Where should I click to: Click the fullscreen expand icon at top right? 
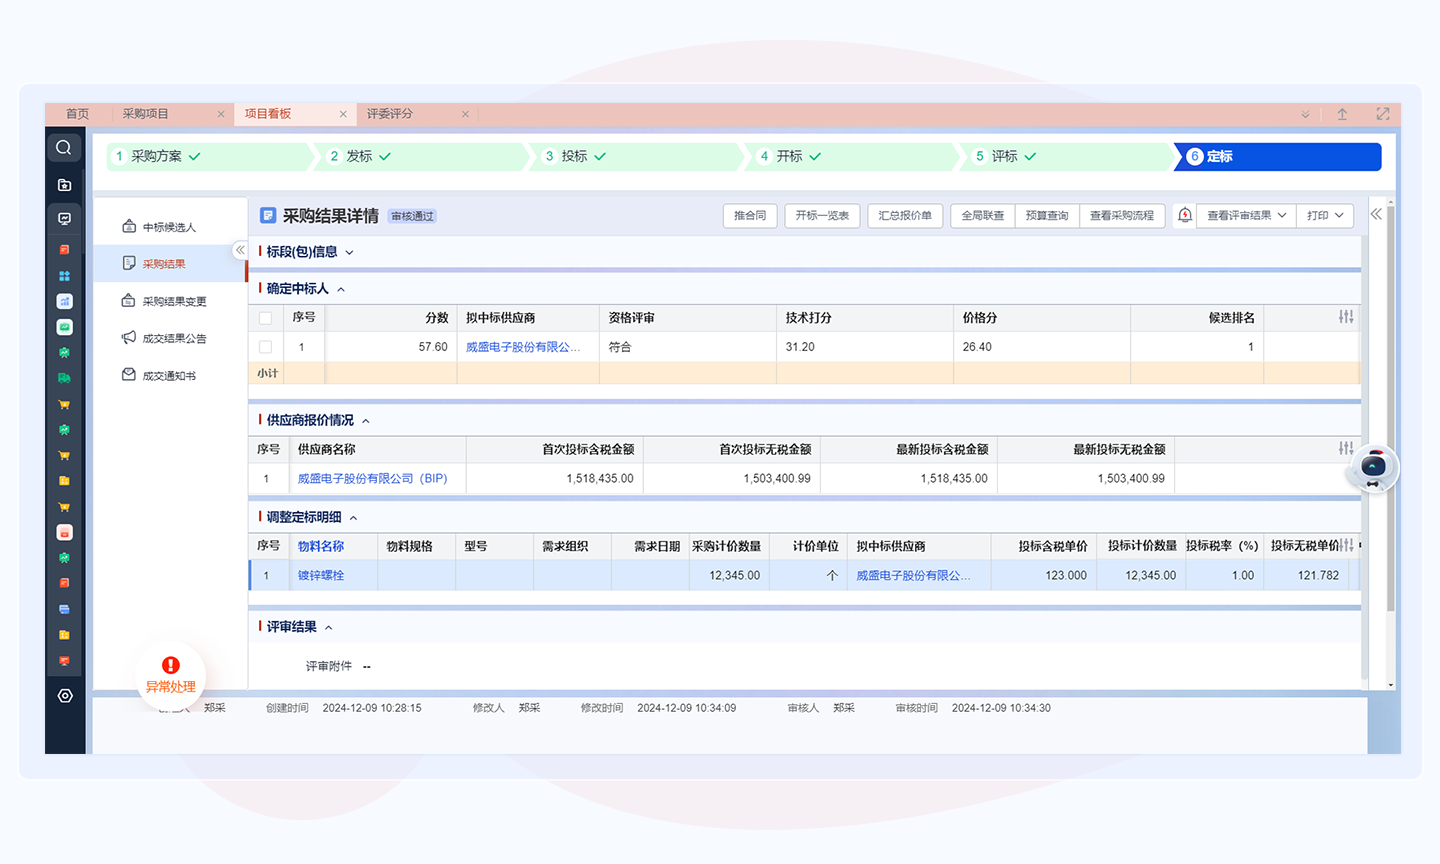1383,114
